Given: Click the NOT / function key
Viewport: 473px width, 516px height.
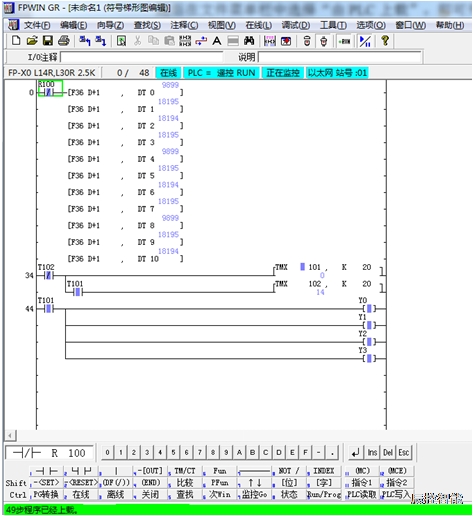Looking at the screenshot, I should (289, 471).
